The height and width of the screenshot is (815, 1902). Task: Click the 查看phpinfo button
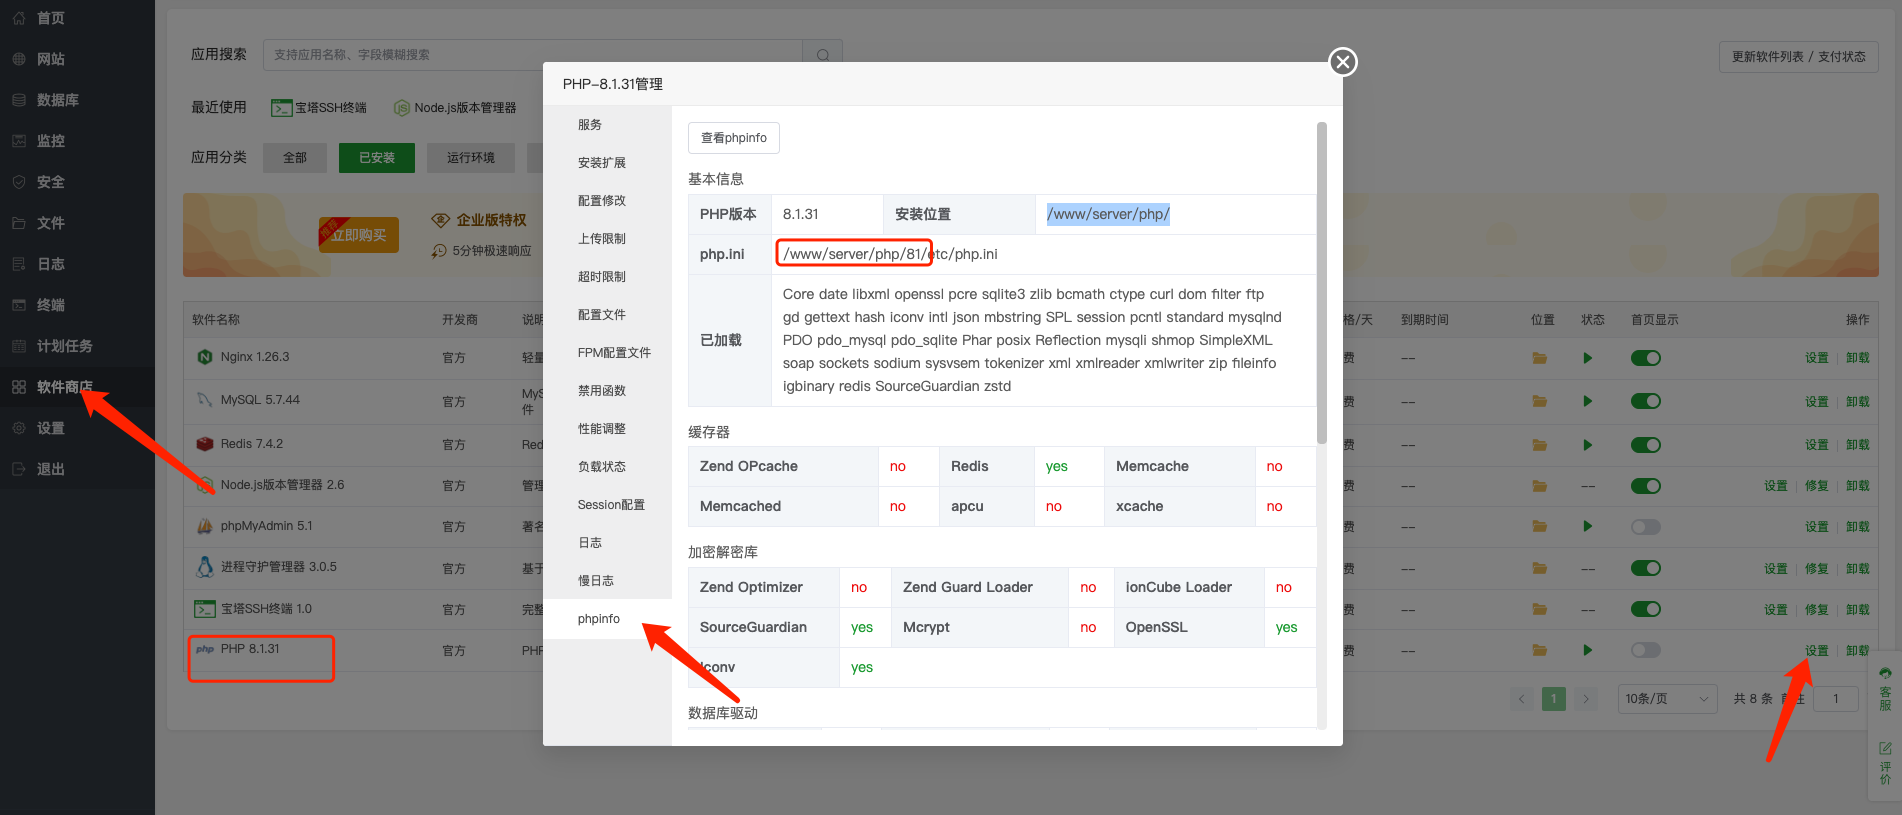pyautogui.click(x=734, y=138)
